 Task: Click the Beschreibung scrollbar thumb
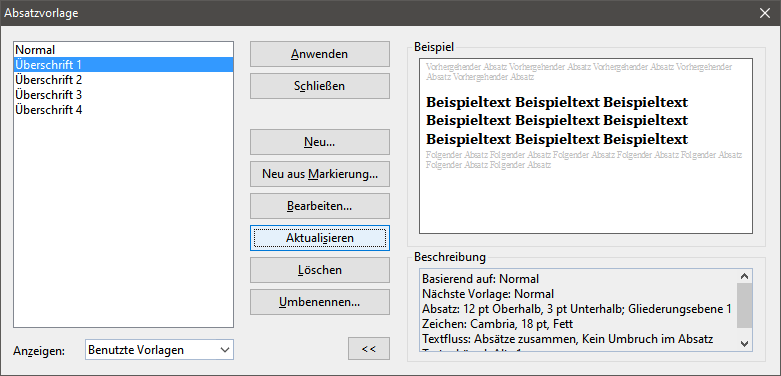745,305
